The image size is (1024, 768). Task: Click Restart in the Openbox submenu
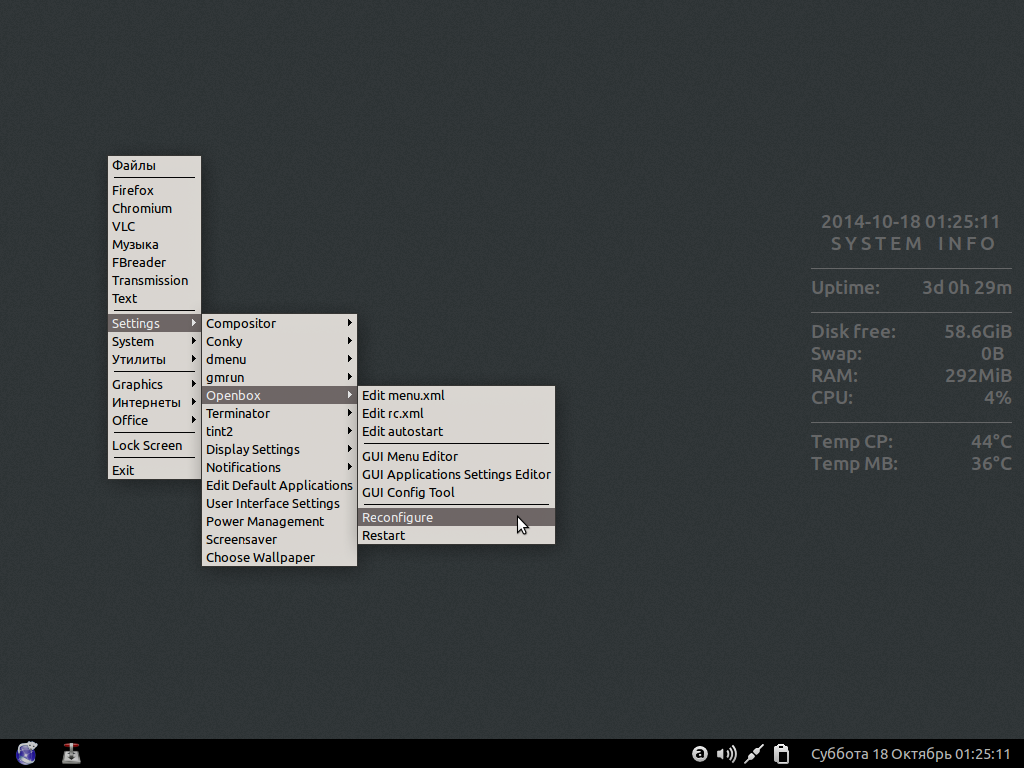click(456, 536)
